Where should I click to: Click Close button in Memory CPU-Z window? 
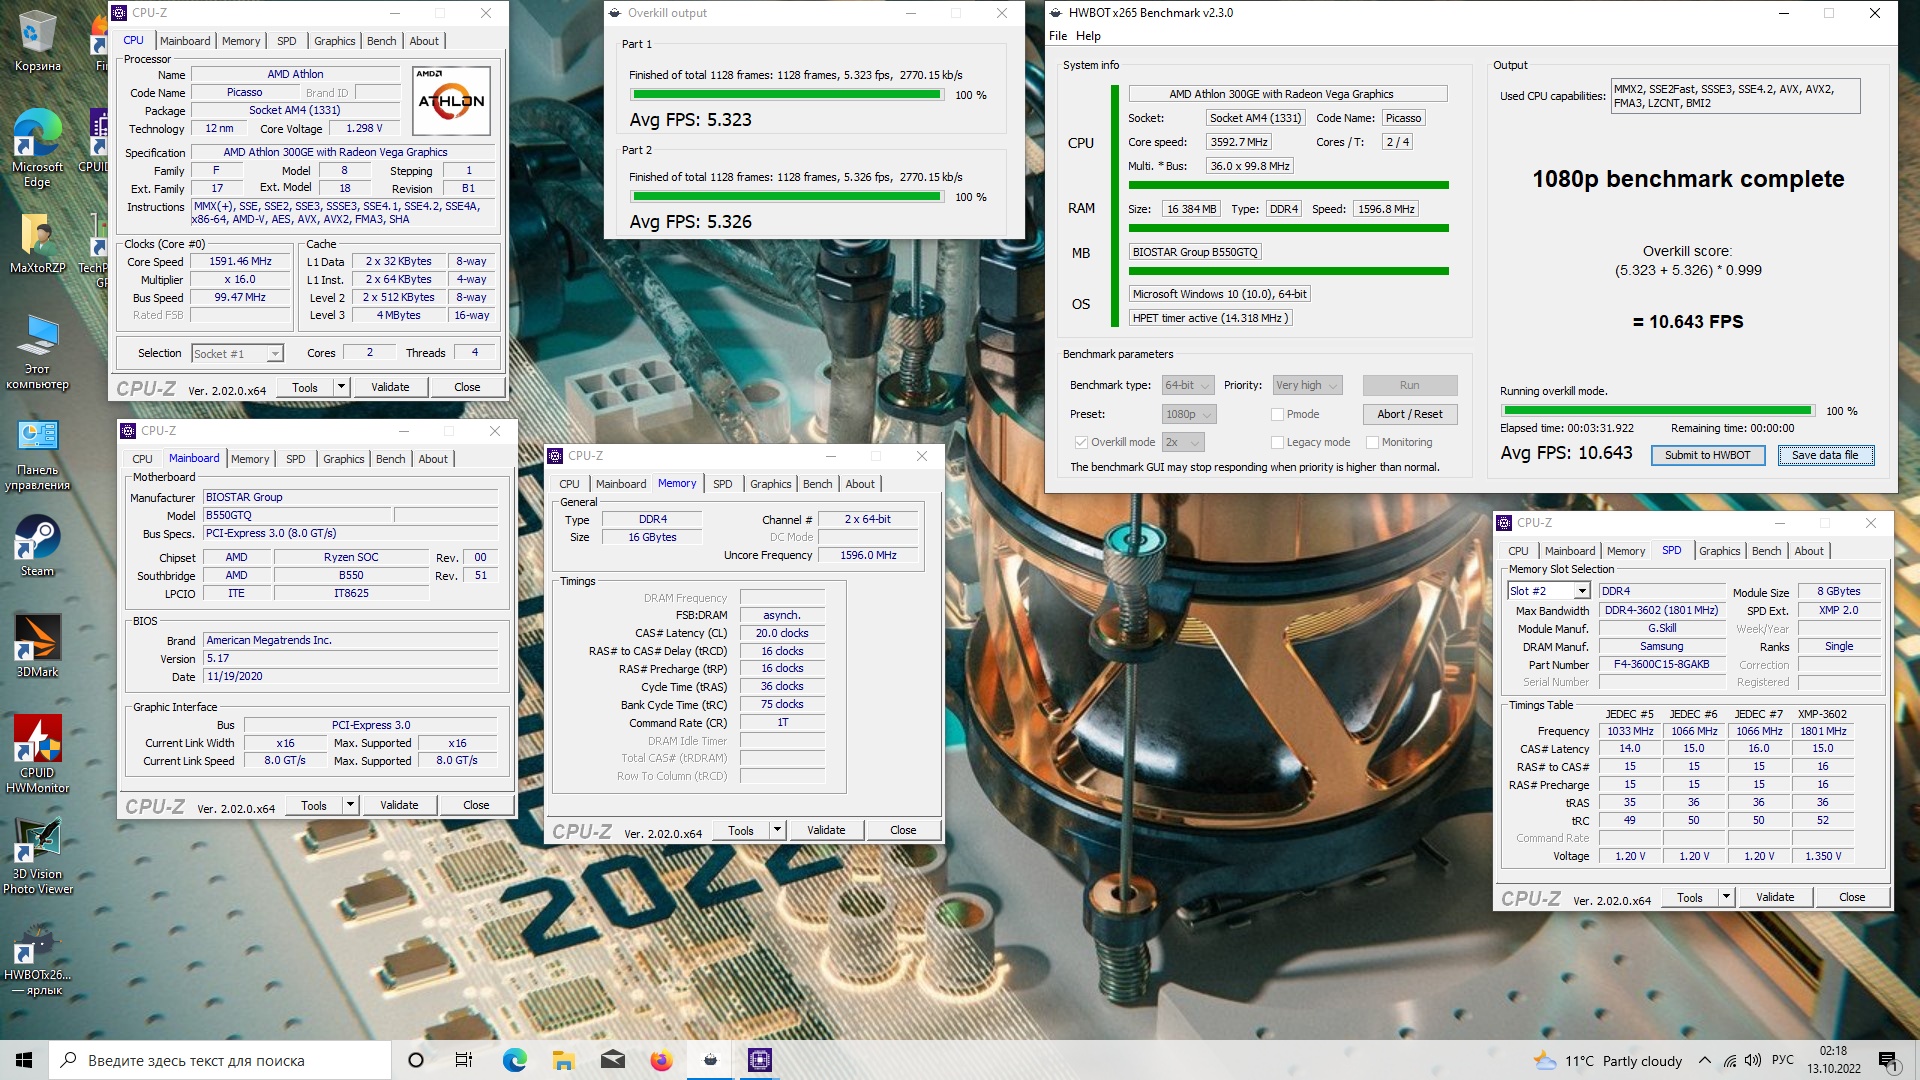tap(903, 830)
